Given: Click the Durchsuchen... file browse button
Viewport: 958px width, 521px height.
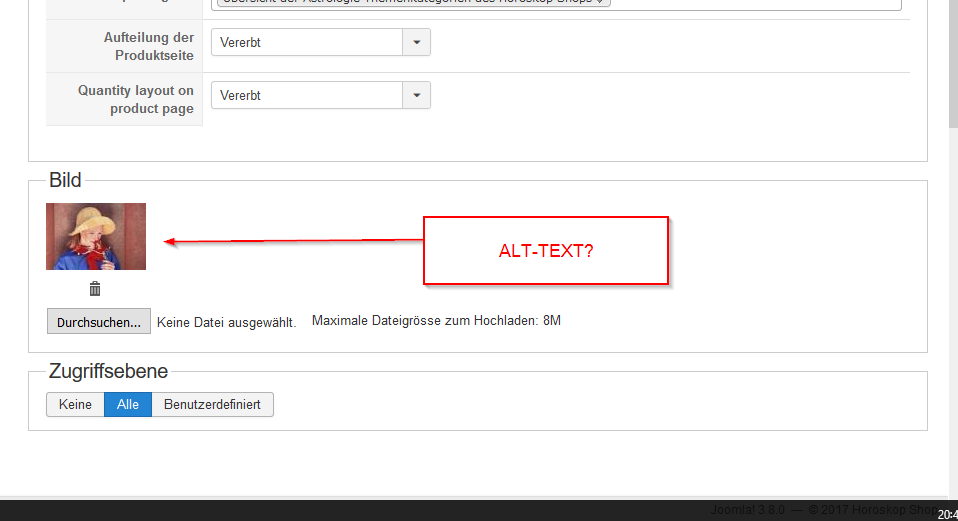Looking at the screenshot, I should pos(99,321).
